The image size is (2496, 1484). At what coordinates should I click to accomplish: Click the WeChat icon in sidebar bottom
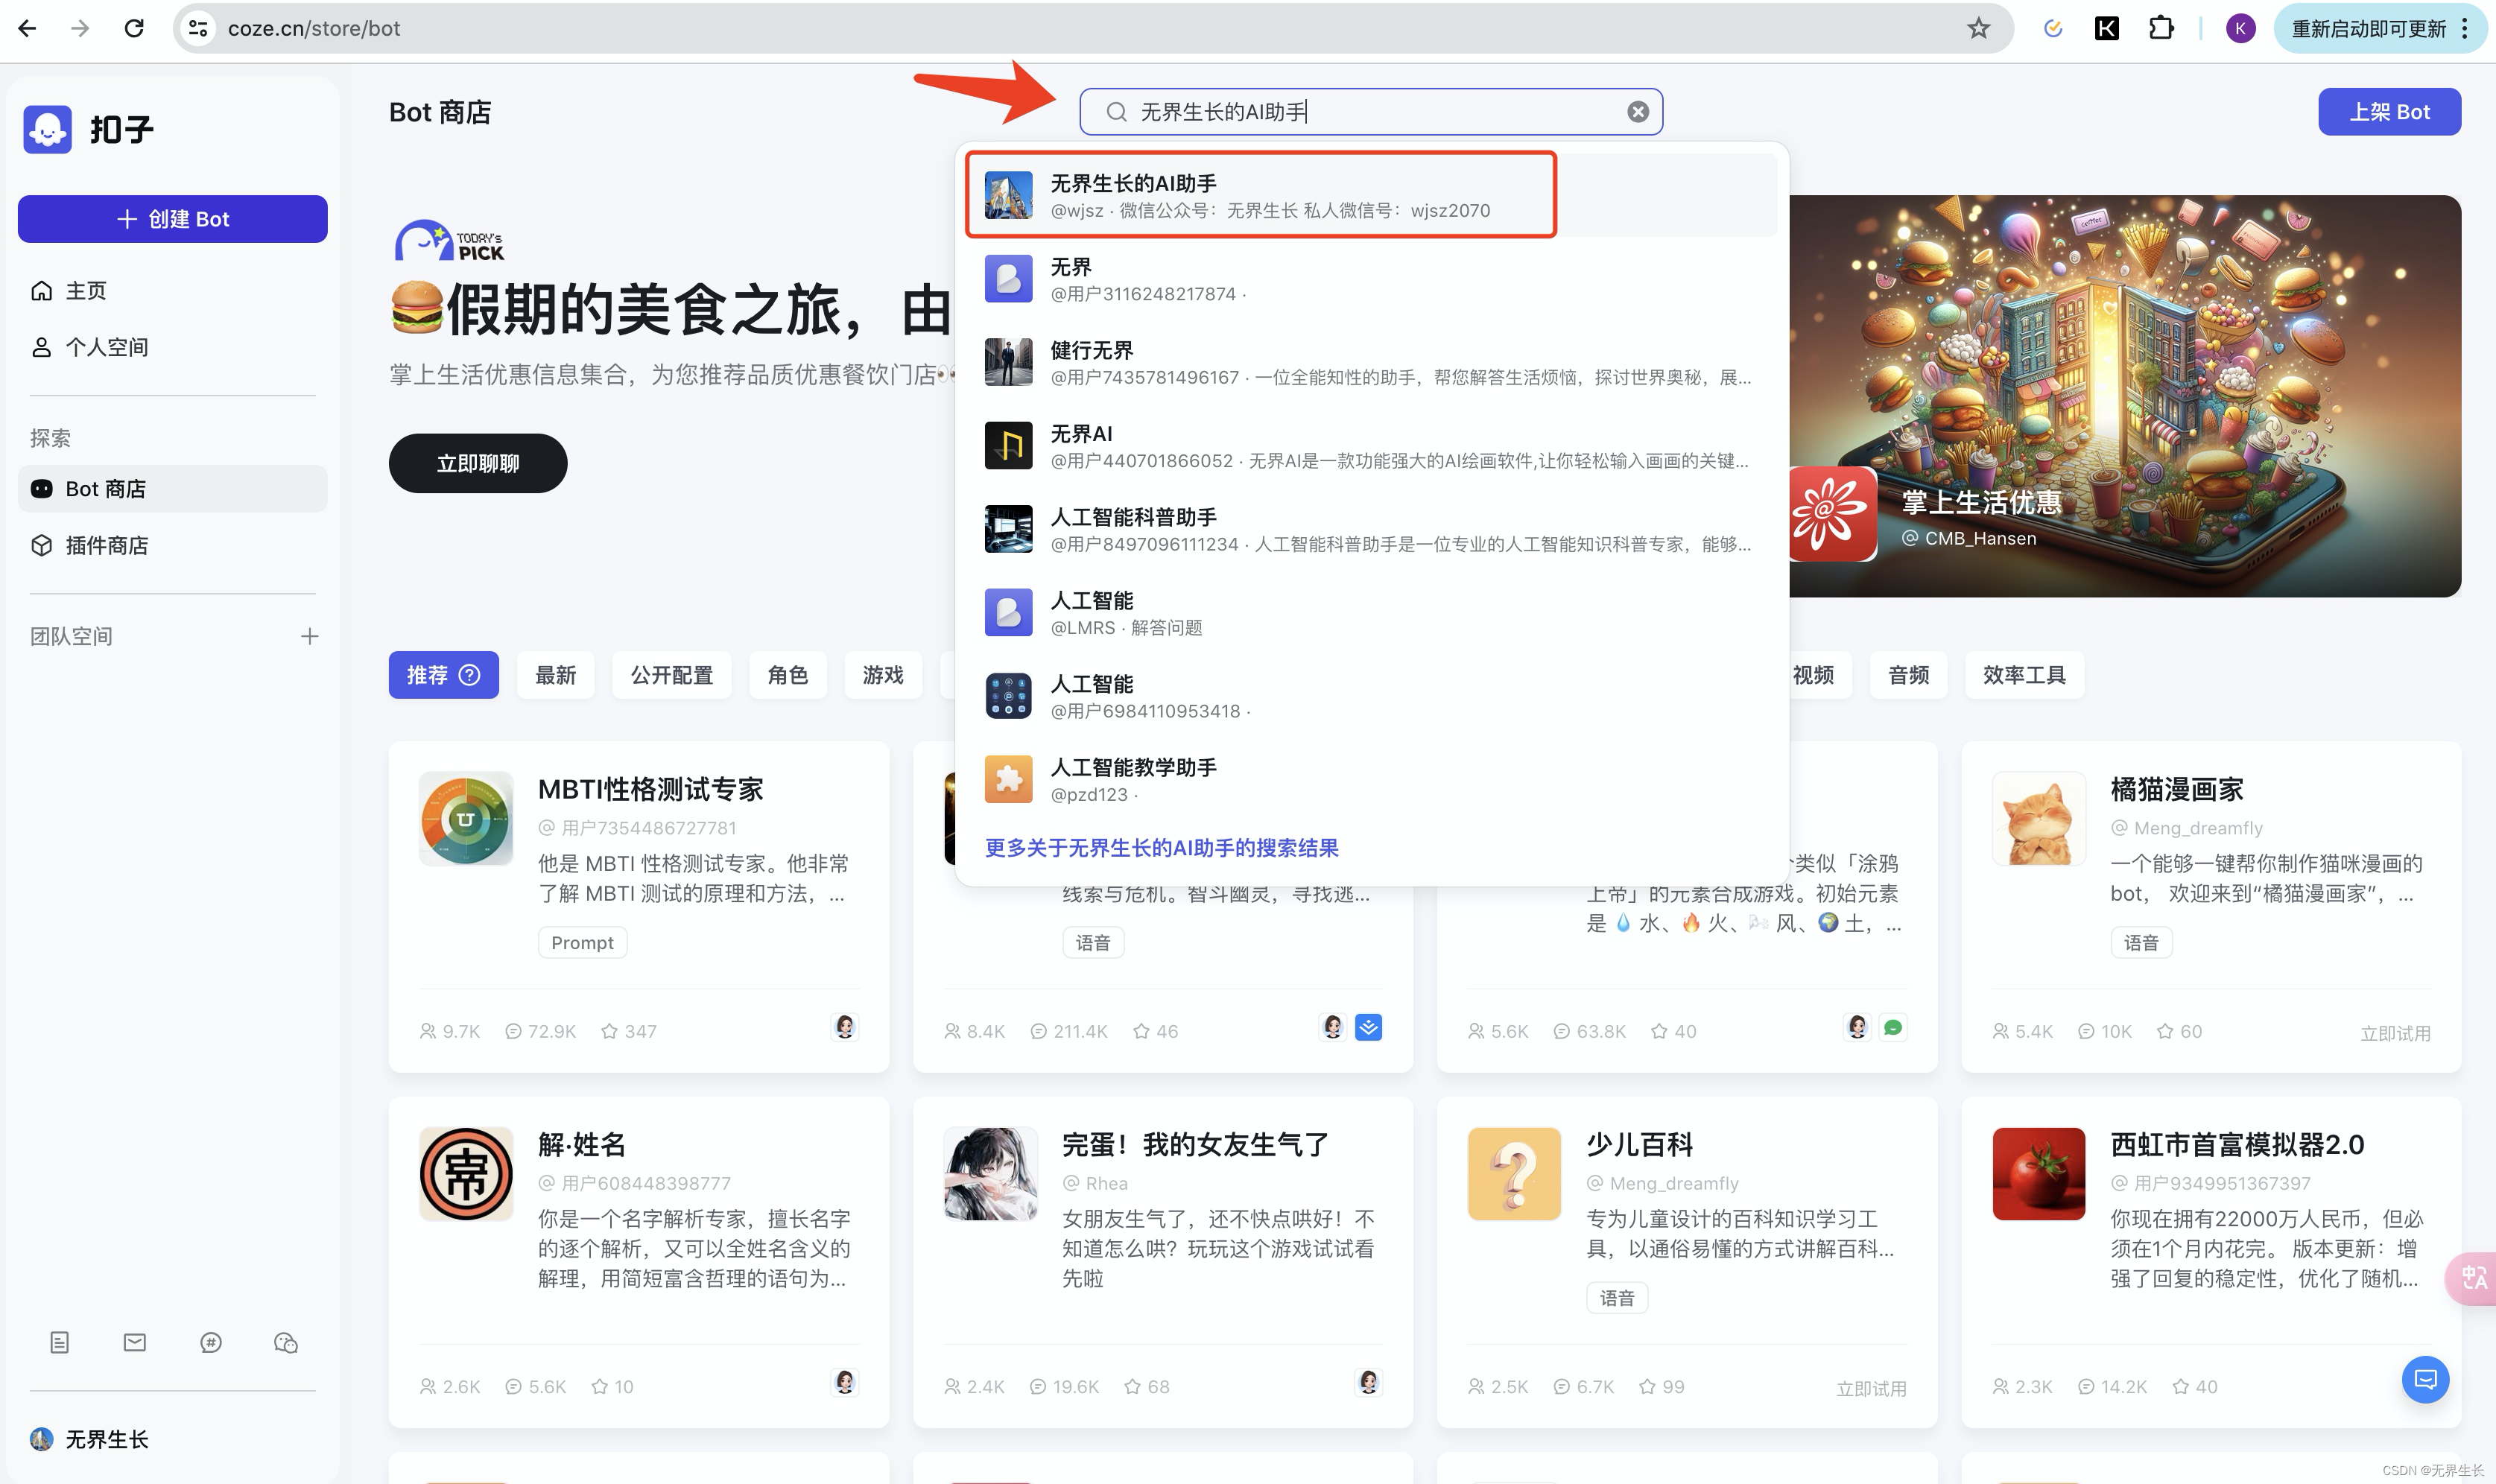click(286, 1342)
